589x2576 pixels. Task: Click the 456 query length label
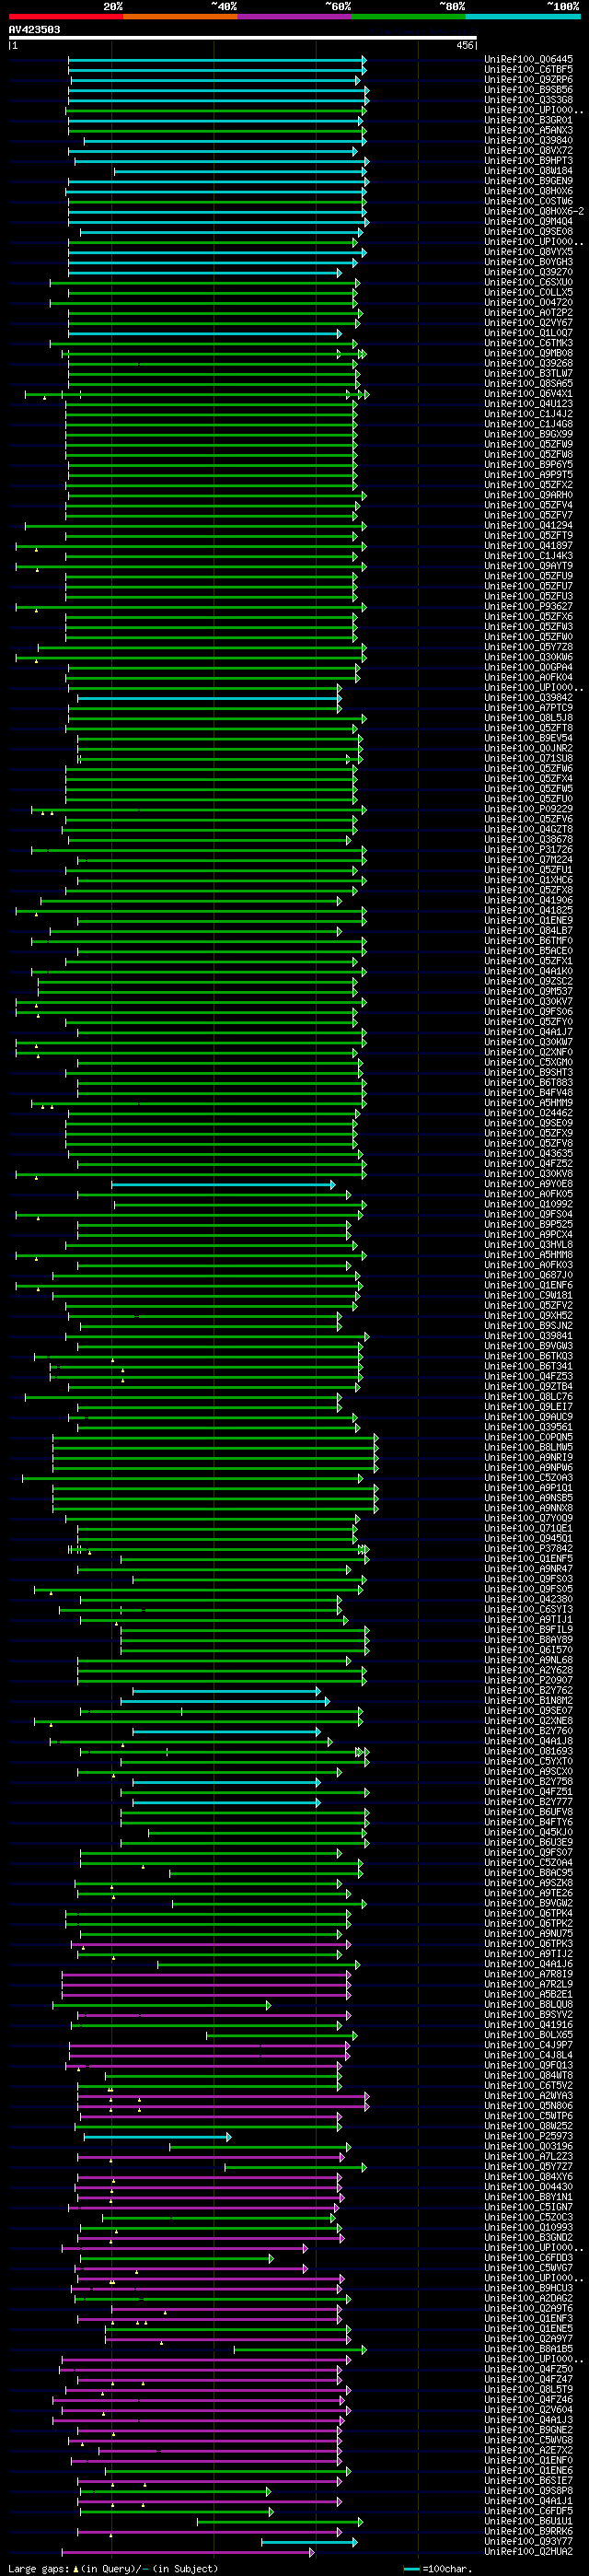tap(465, 46)
